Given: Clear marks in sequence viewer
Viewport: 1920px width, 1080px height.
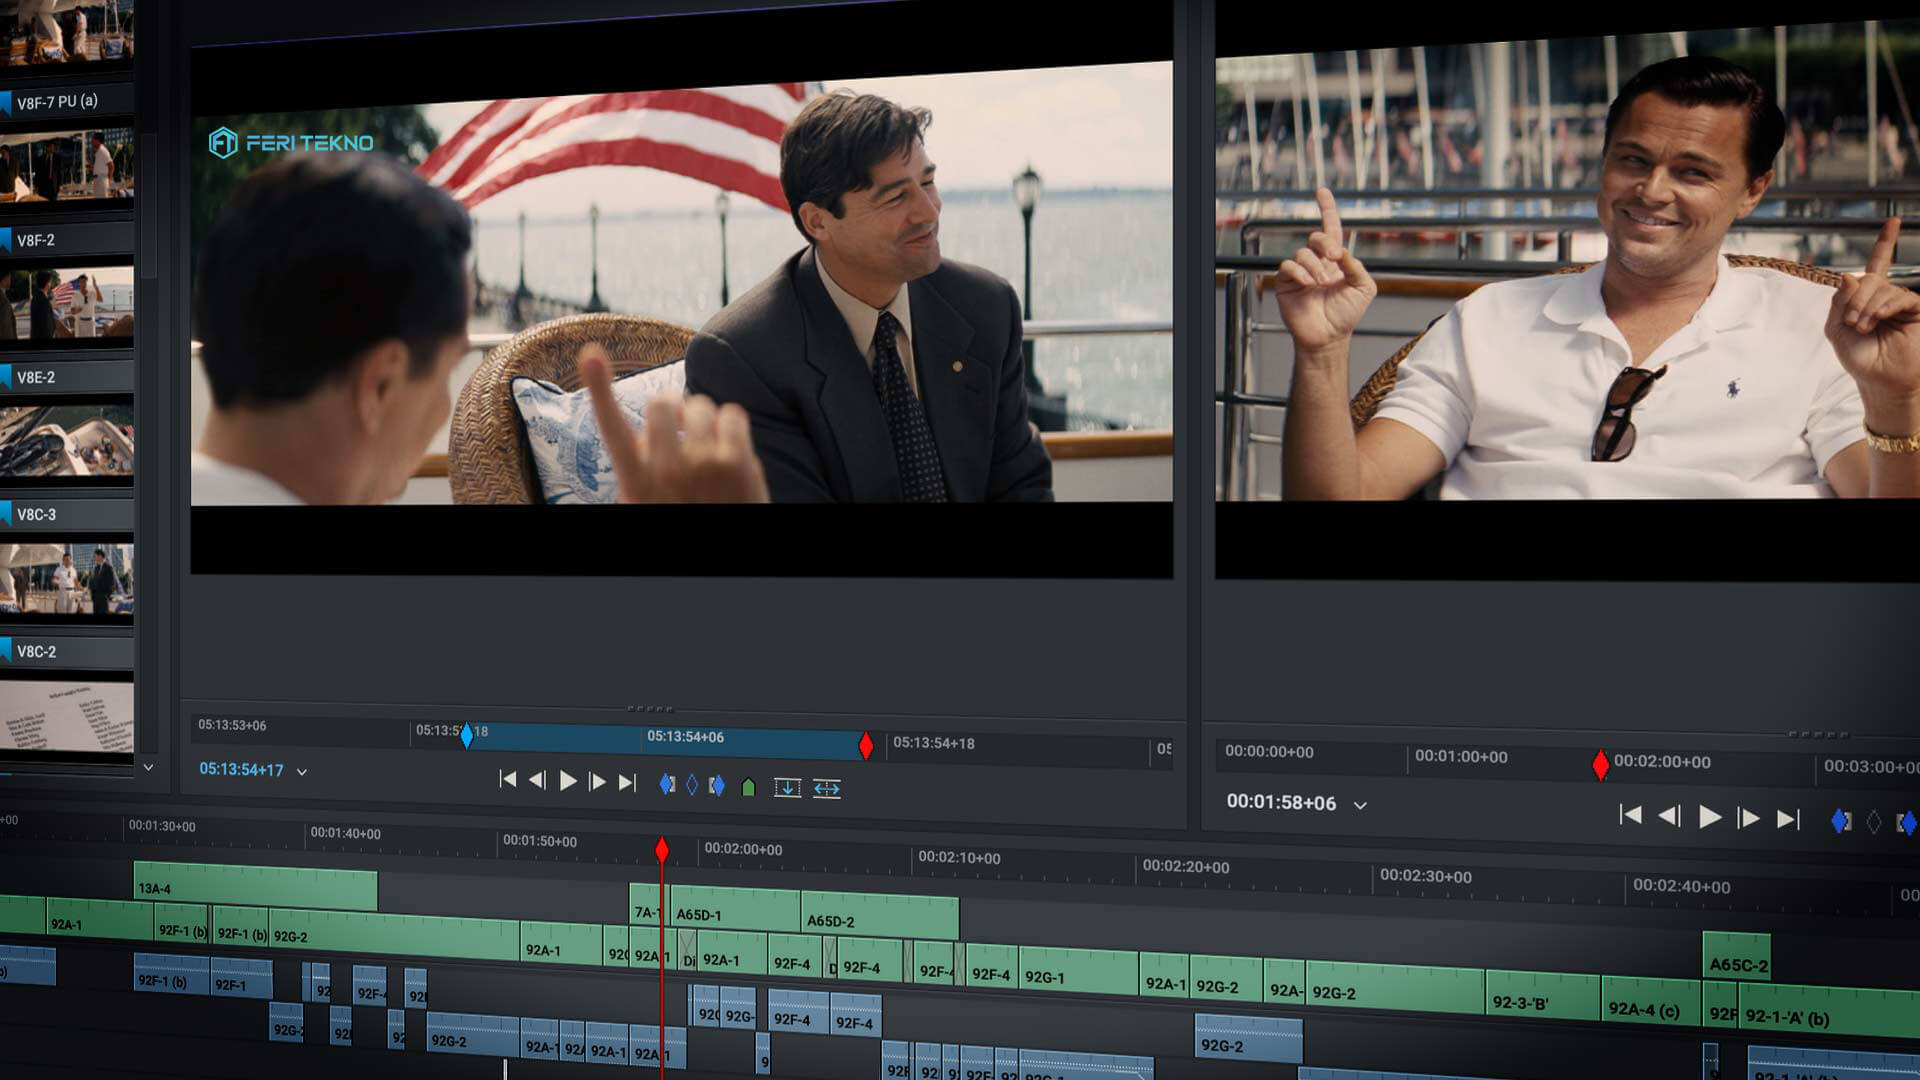Looking at the screenshot, I should click(1874, 822).
